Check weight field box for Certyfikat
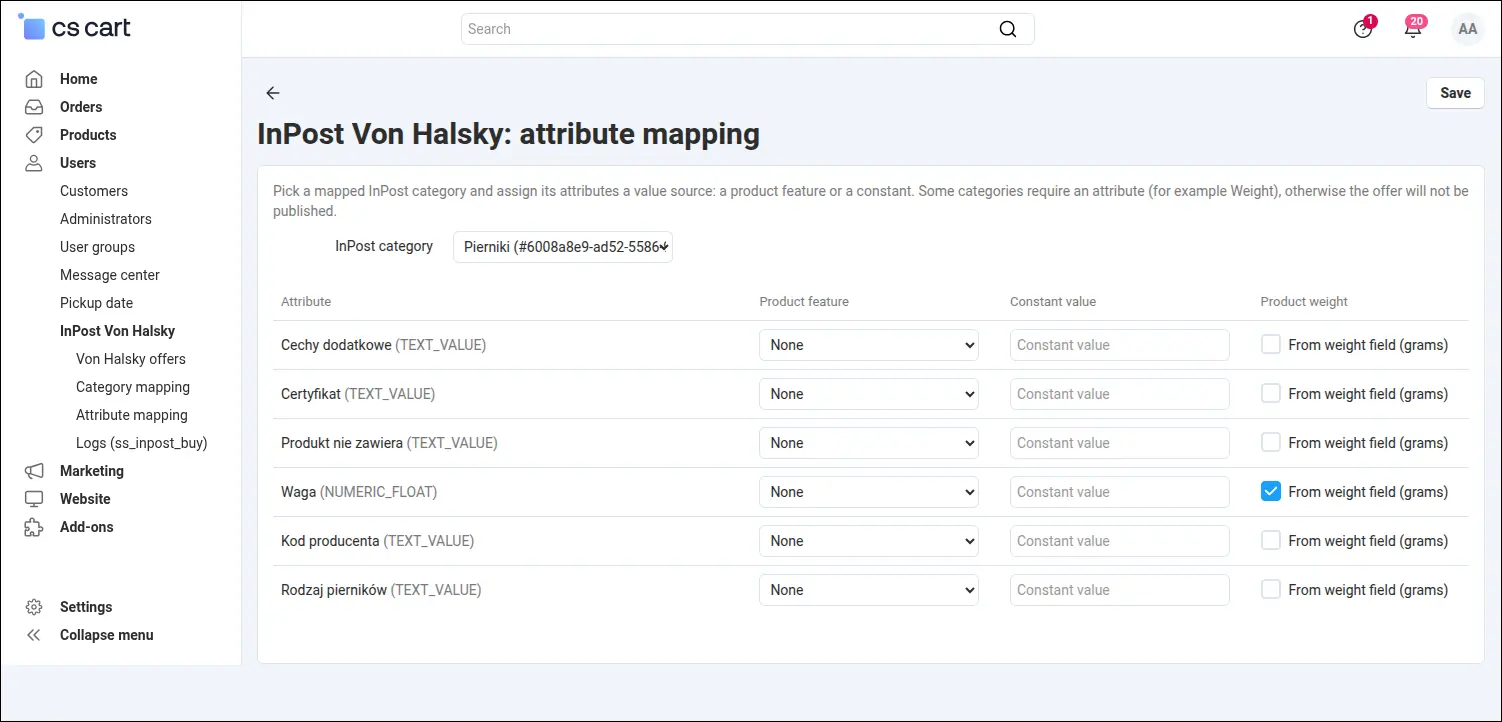Viewport: 1502px width, 722px height. (1271, 394)
